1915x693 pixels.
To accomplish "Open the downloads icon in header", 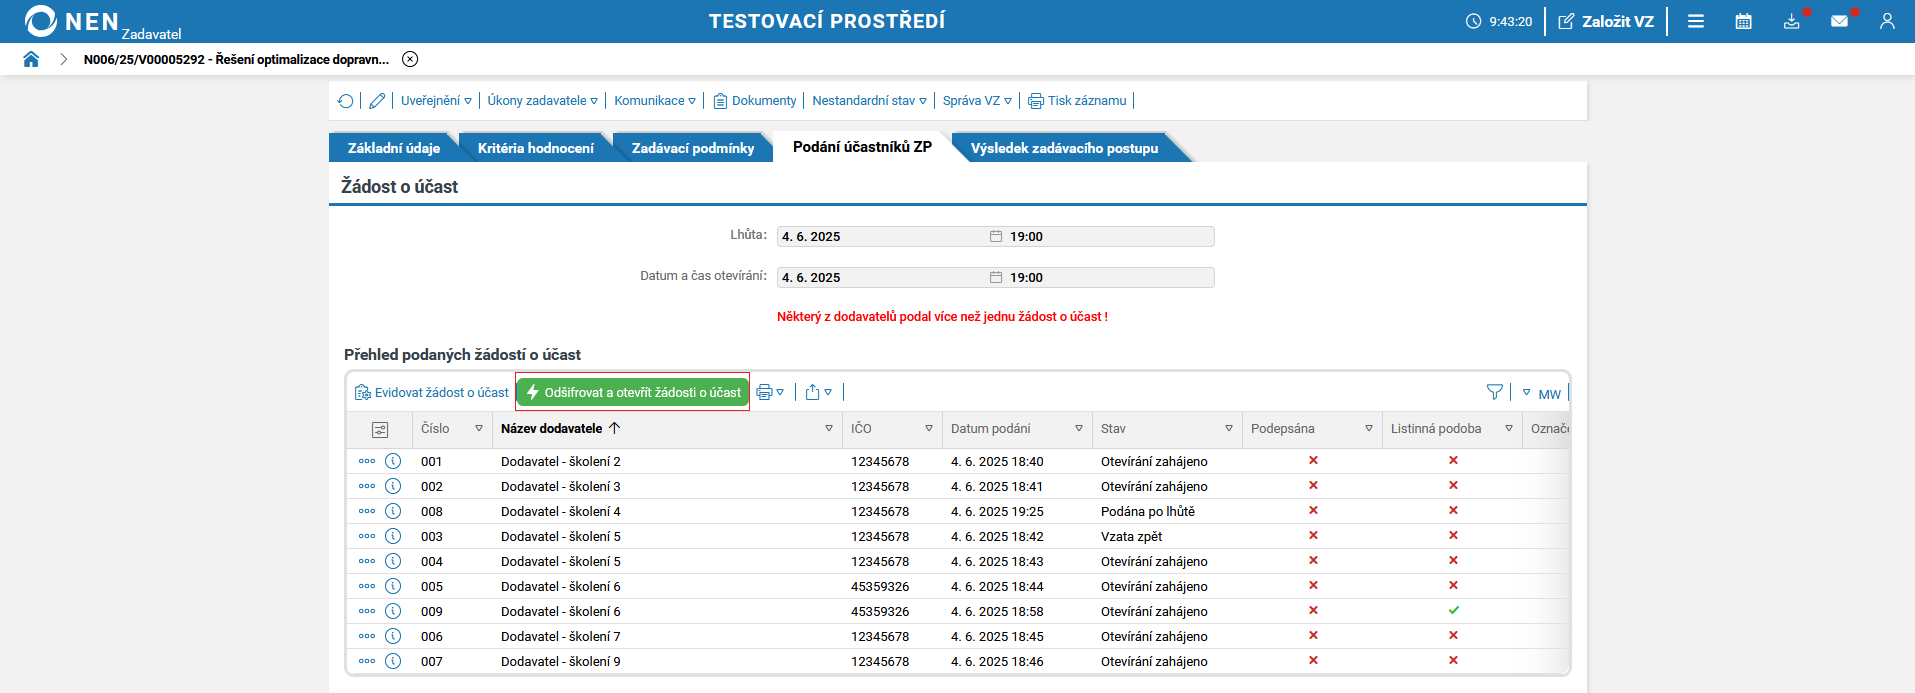I will click(x=1791, y=21).
